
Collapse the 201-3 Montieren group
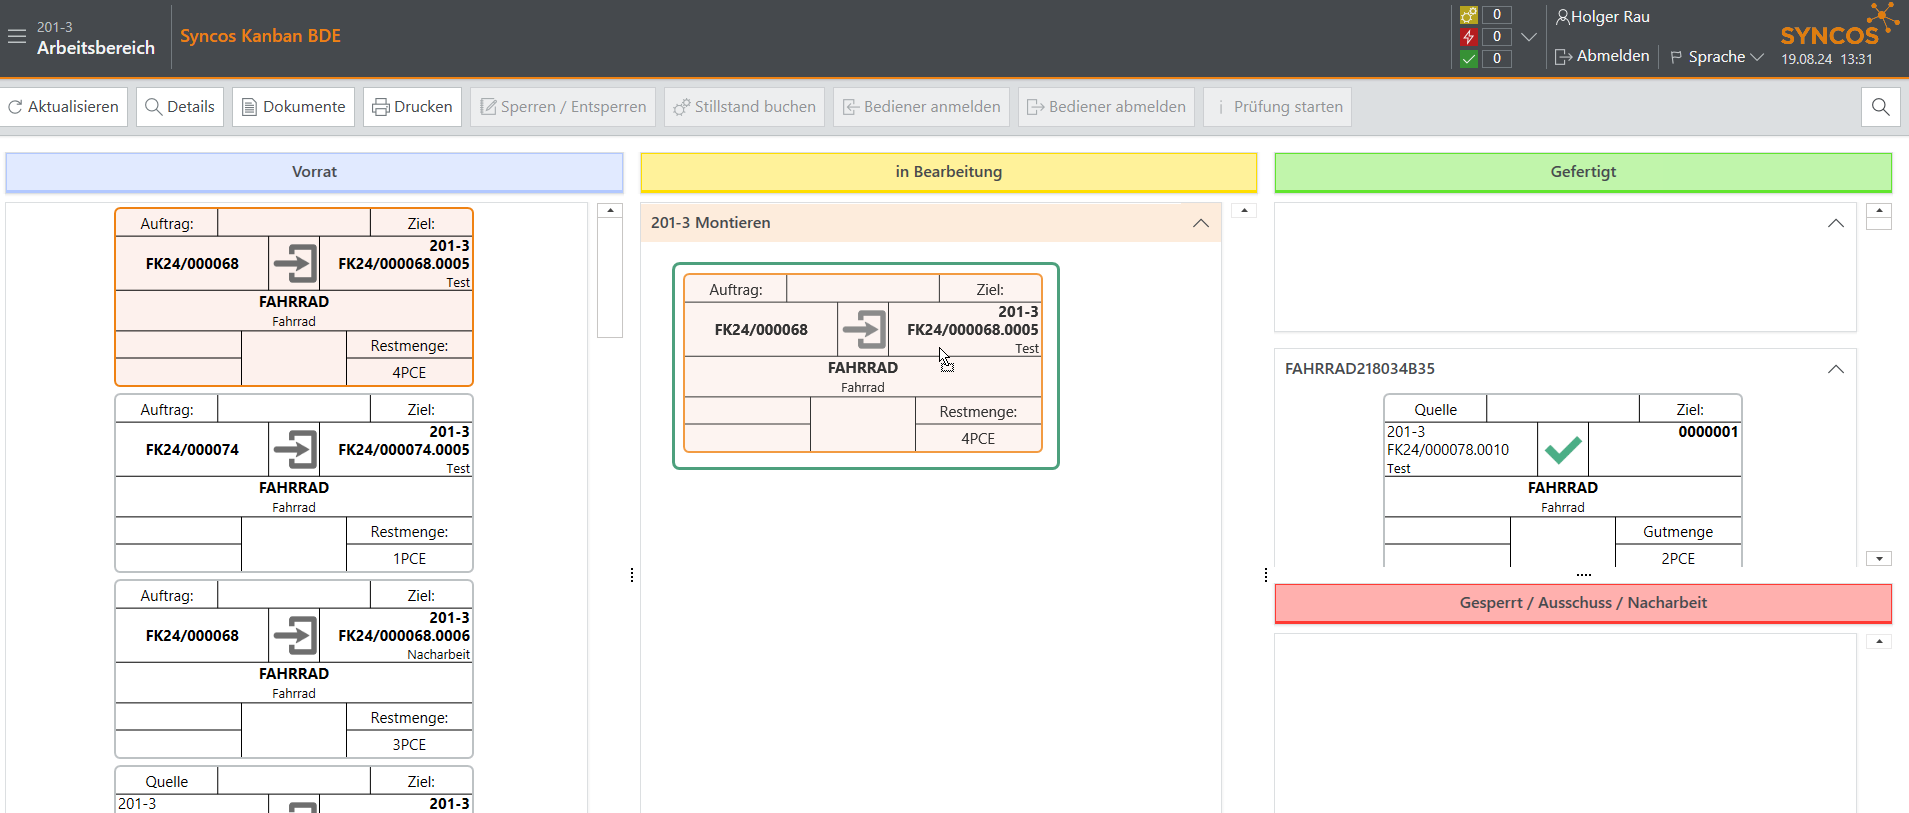click(1201, 223)
